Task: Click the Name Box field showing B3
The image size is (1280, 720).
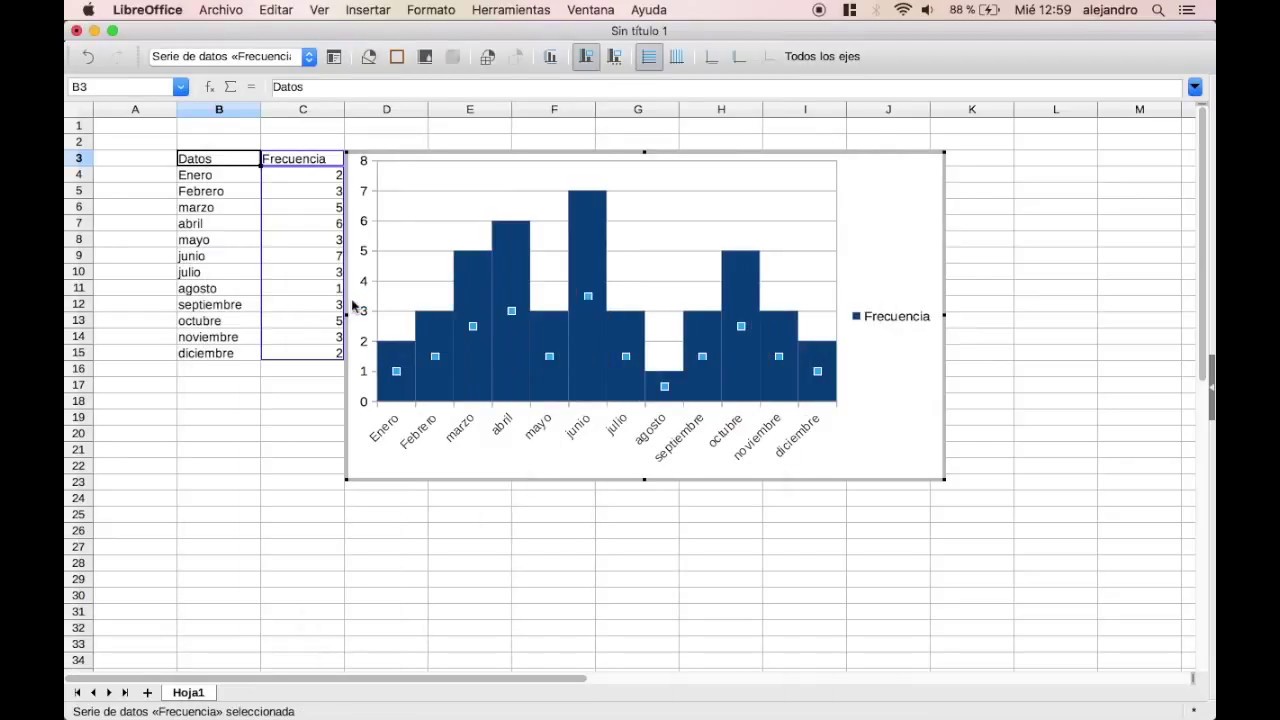Action: pyautogui.click(x=121, y=87)
